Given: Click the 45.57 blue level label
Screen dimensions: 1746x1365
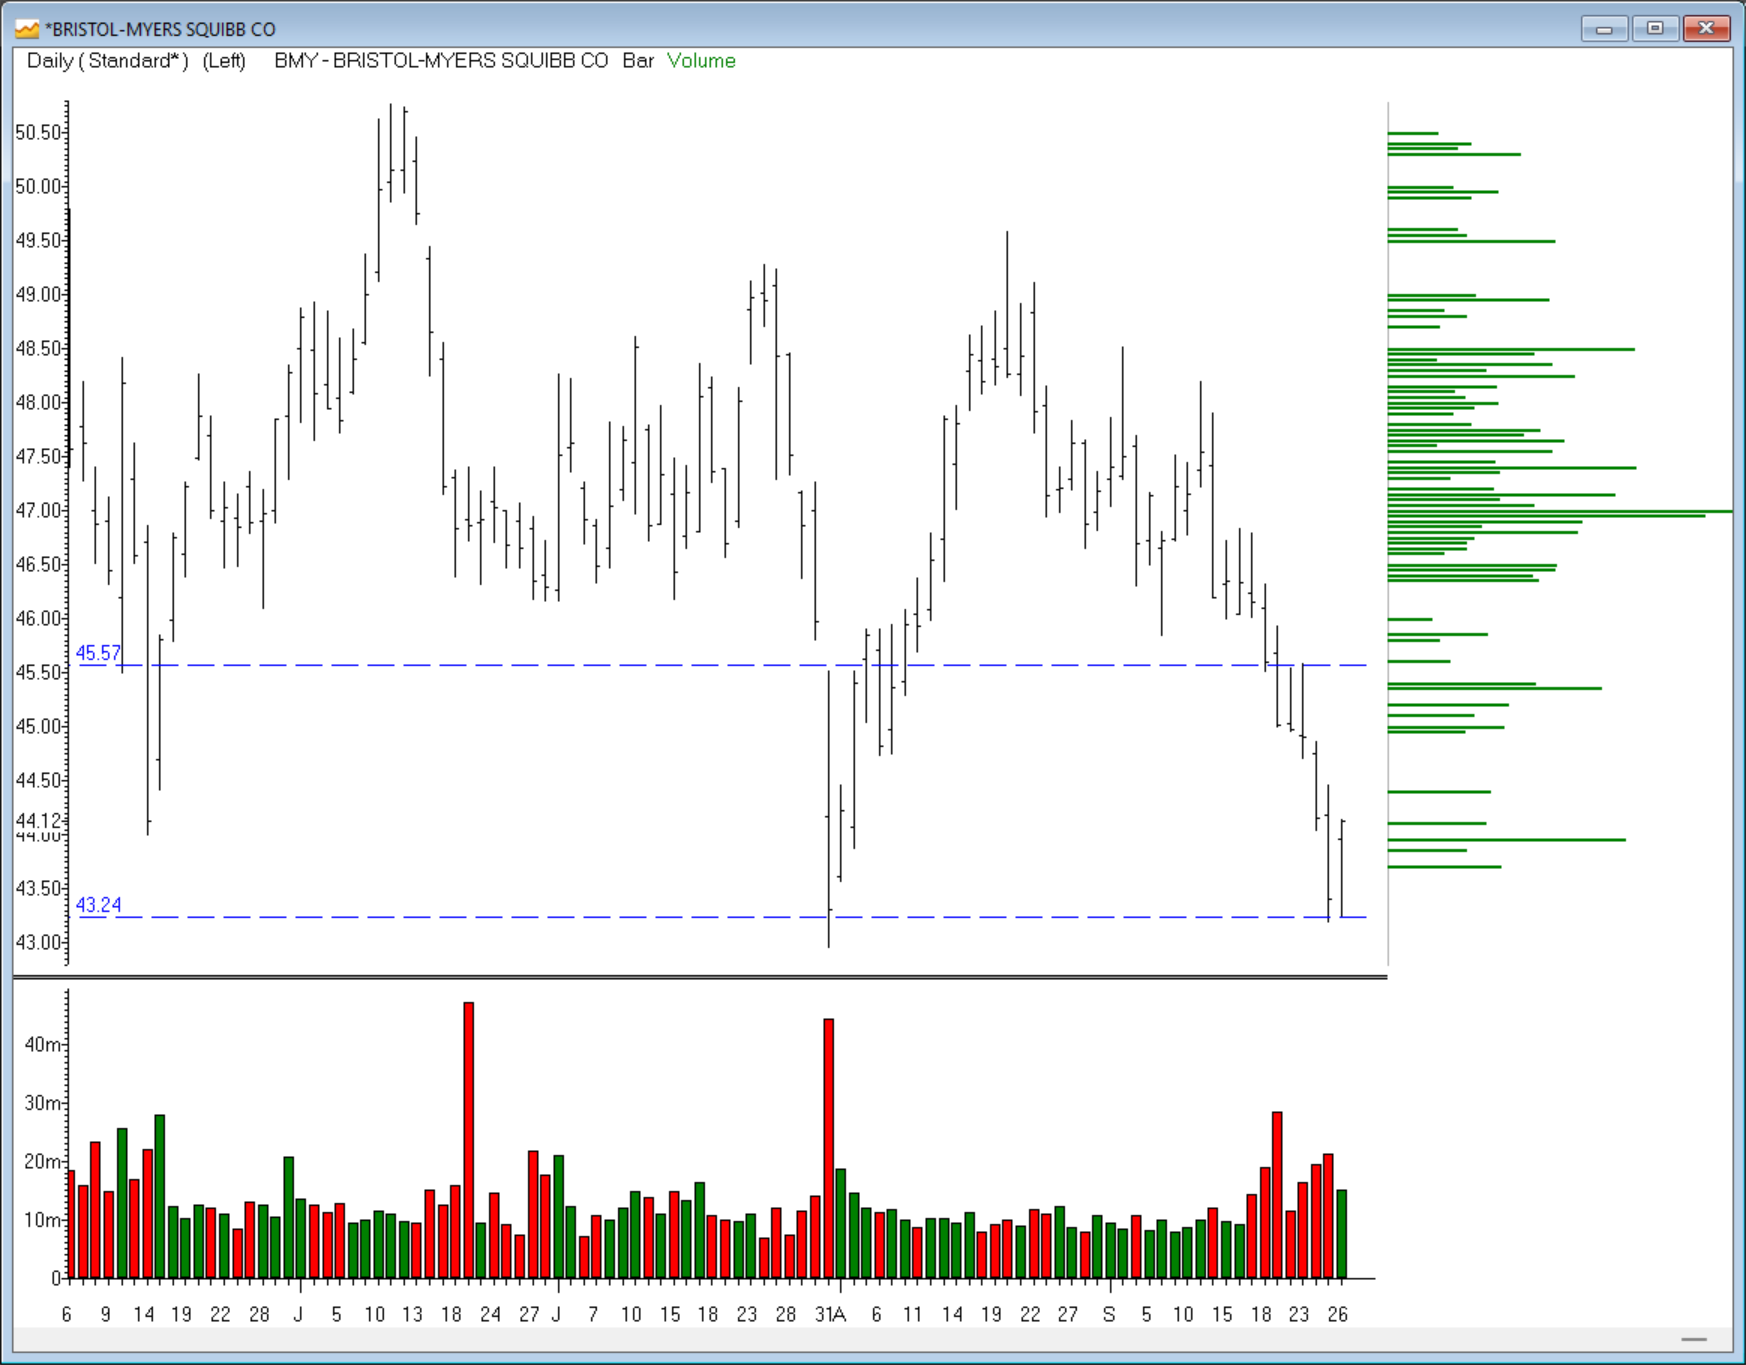Looking at the screenshot, I should 98,653.
